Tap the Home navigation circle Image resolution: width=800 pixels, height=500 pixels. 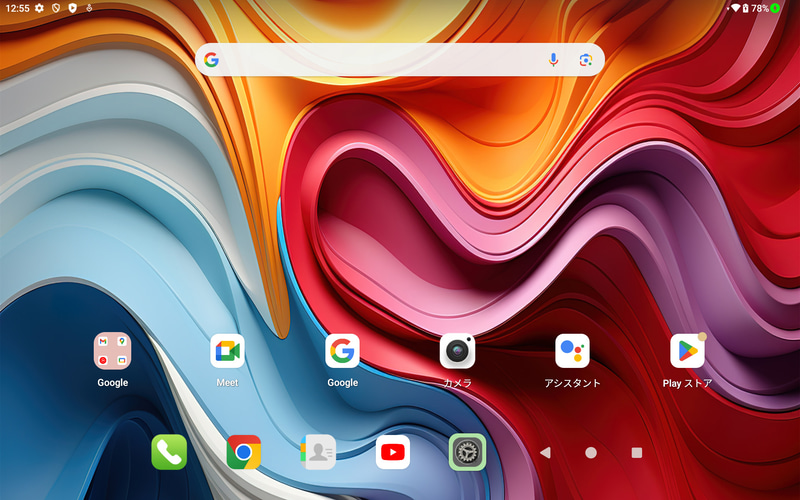pyautogui.click(x=591, y=453)
